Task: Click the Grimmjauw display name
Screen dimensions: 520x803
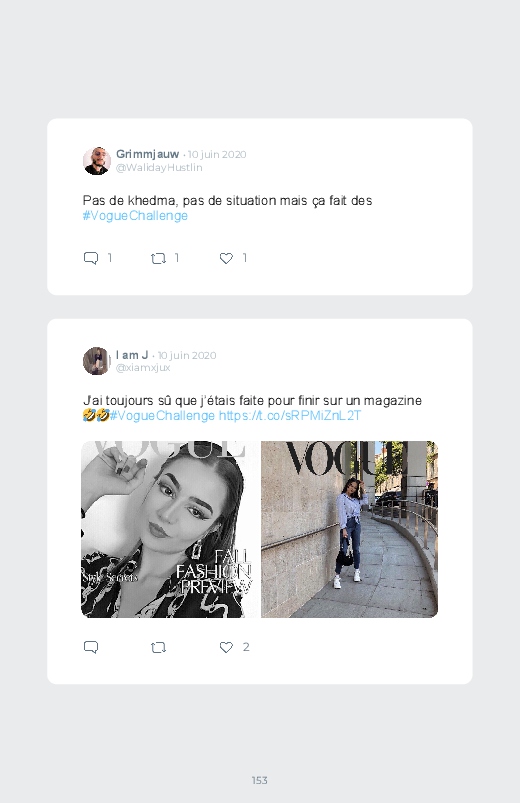Action: coord(148,154)
